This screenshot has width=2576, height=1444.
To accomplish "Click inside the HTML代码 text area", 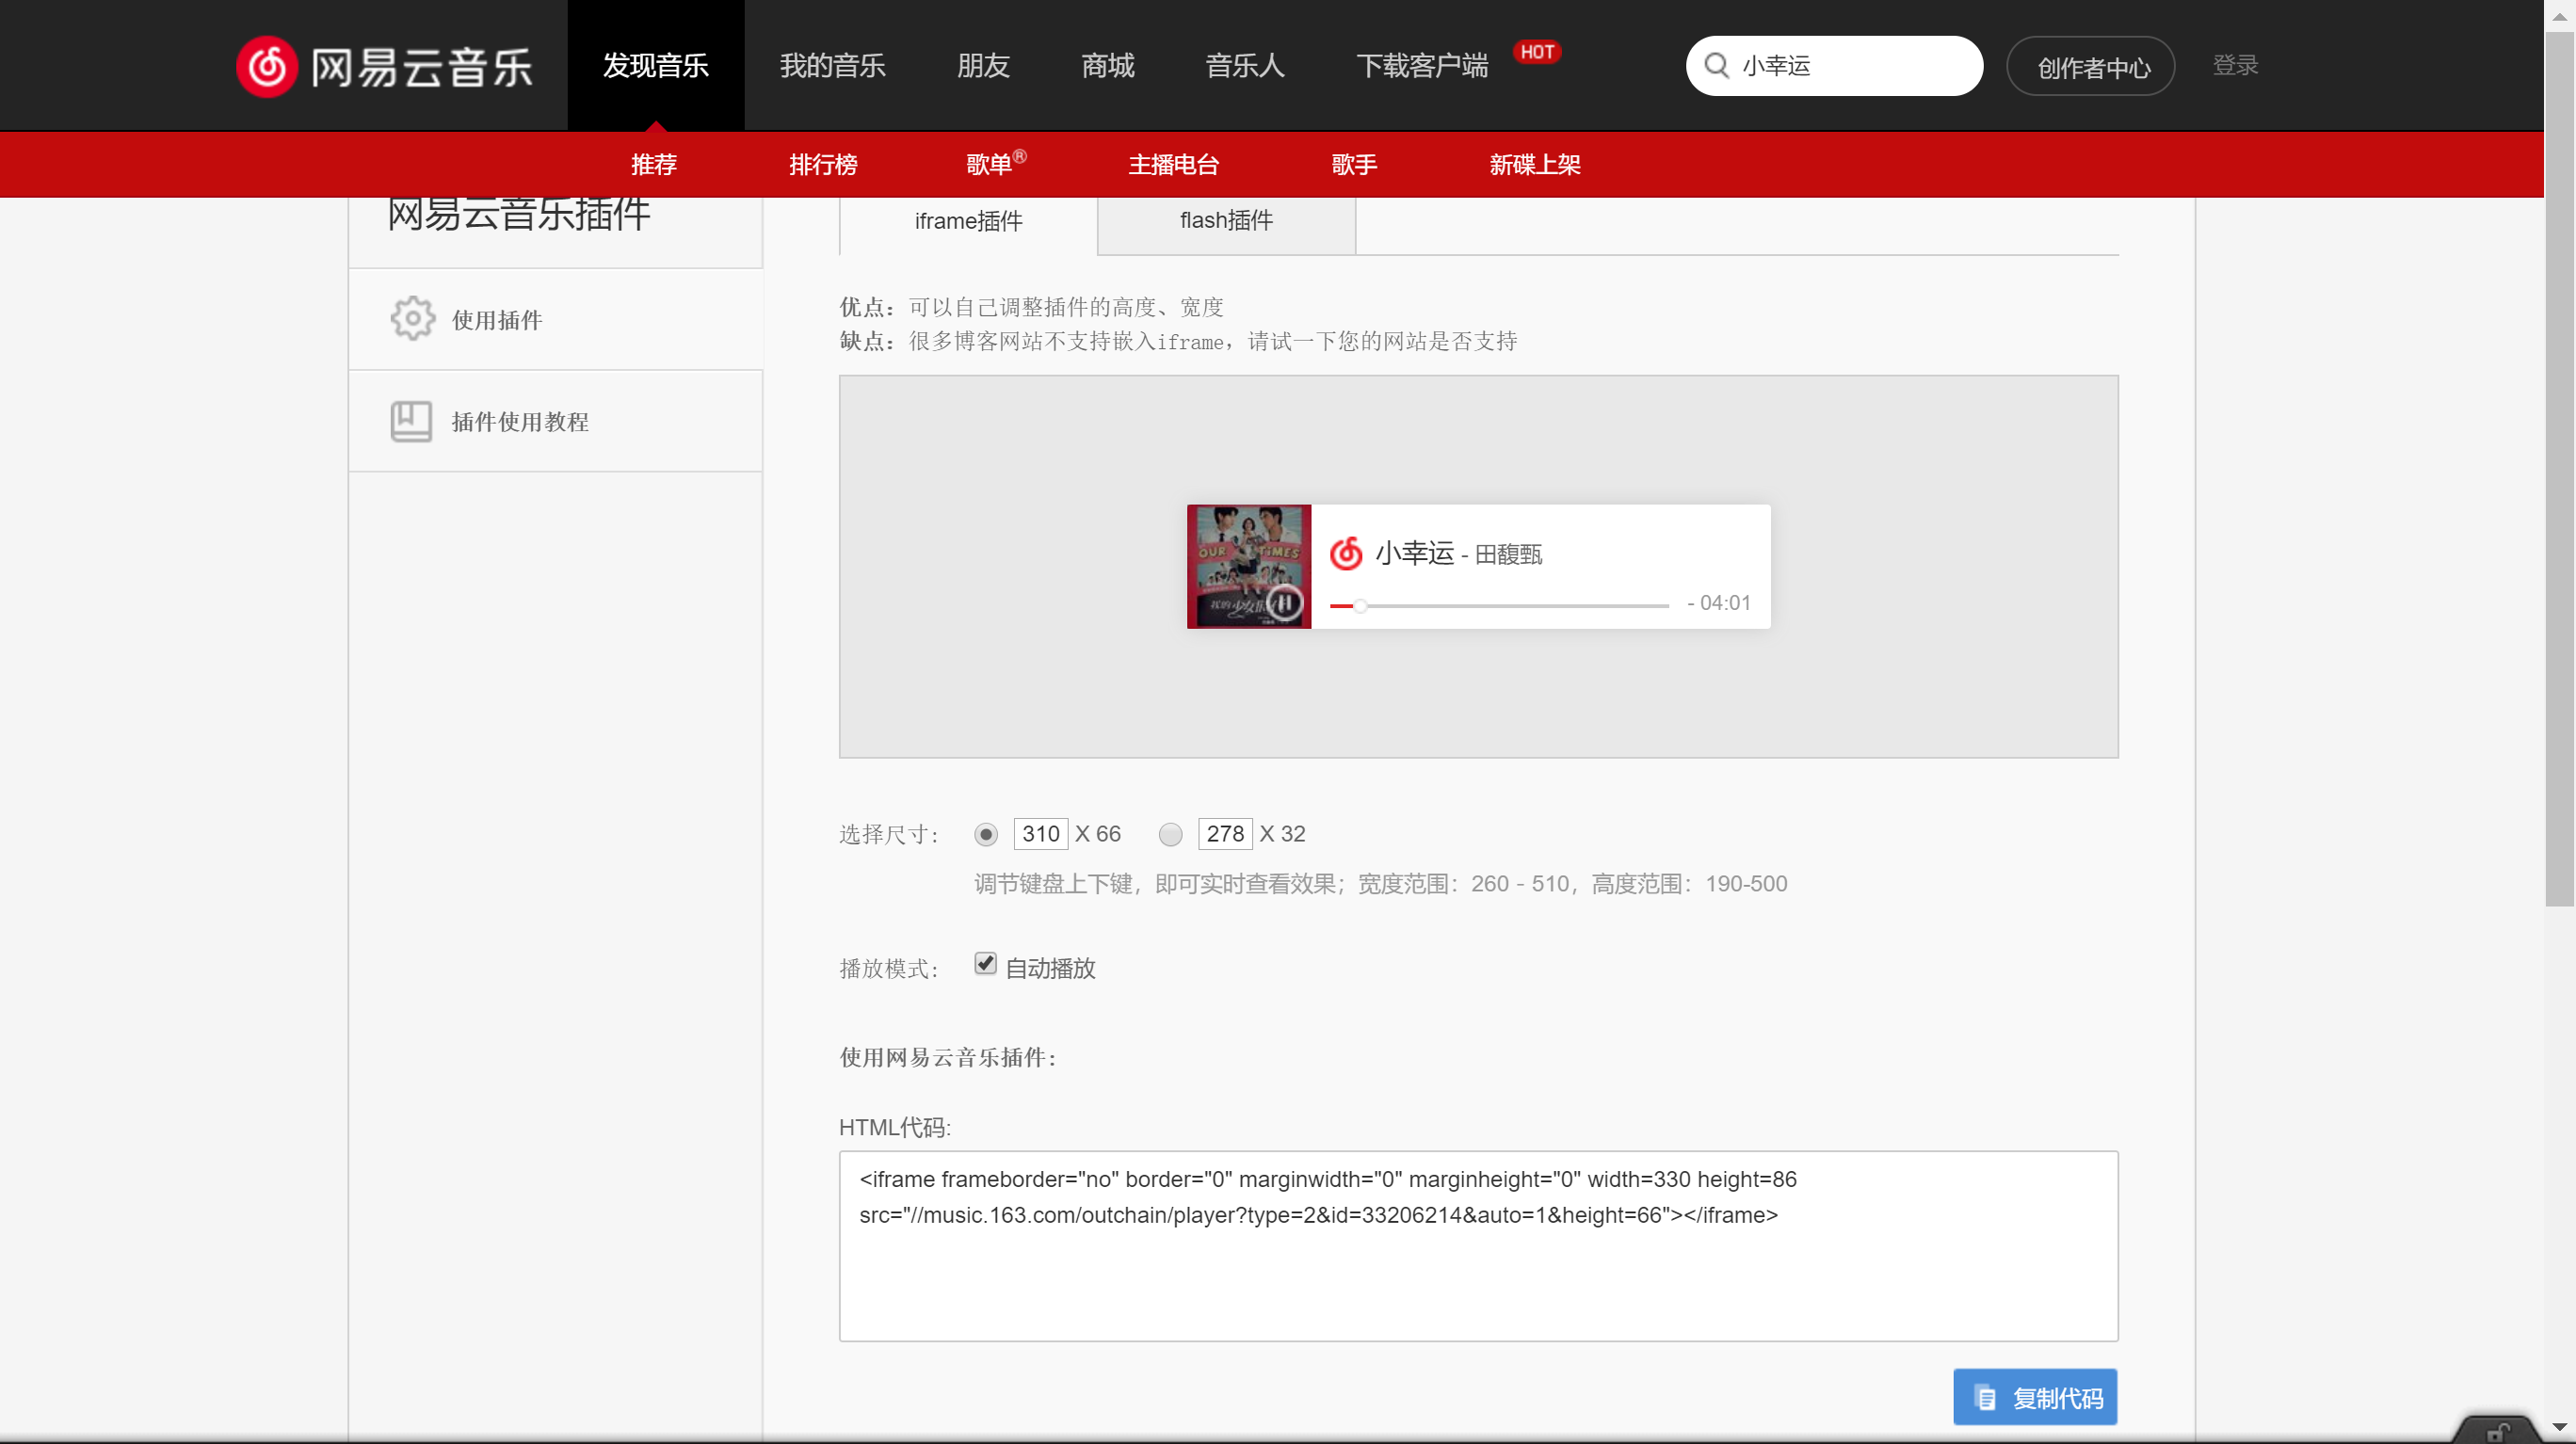I will (x=1478, y=1246).
